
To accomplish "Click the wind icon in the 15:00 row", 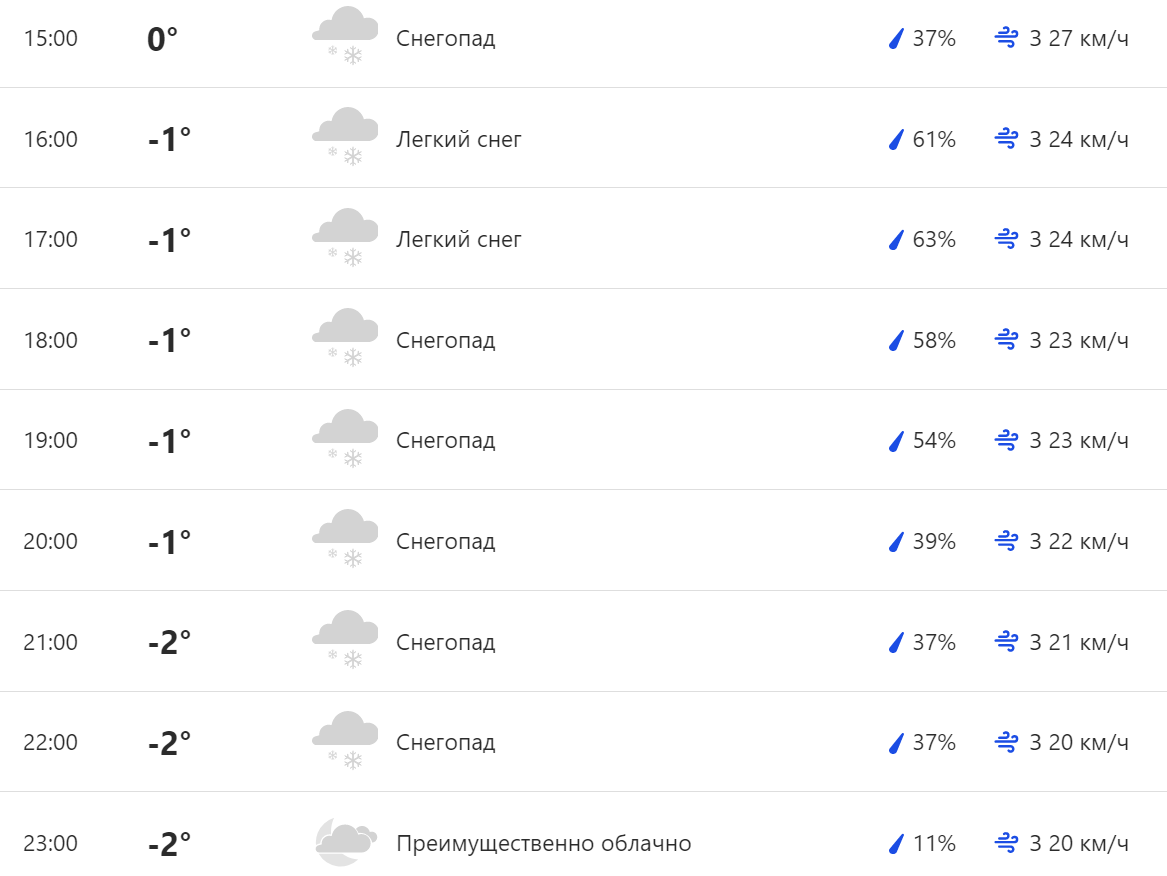I will (x=1006, y=39).
